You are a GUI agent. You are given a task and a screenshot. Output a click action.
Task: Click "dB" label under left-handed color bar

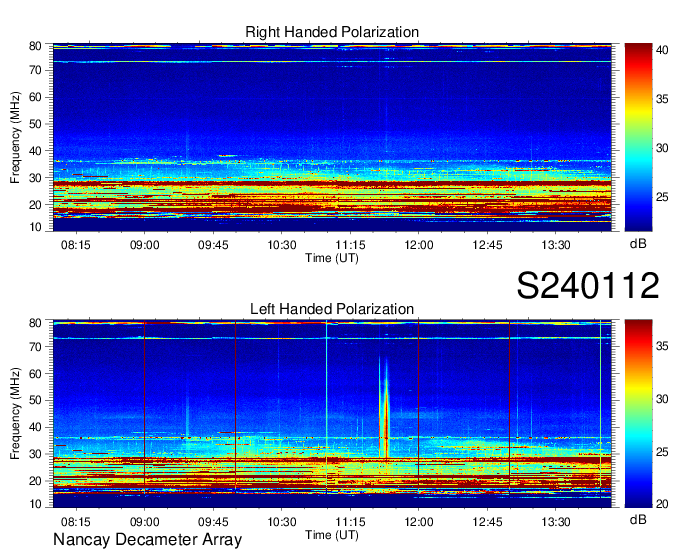638,519
